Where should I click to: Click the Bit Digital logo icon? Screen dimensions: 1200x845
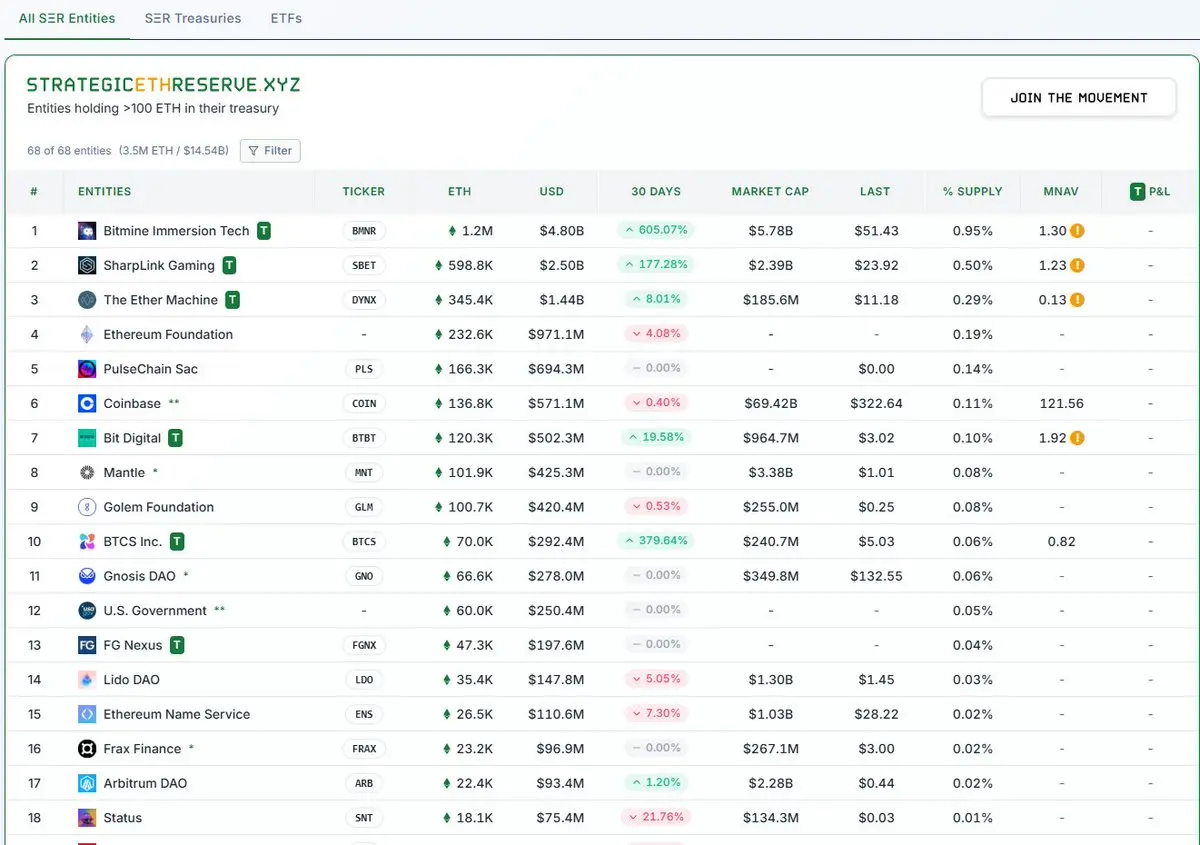point(87,438)
